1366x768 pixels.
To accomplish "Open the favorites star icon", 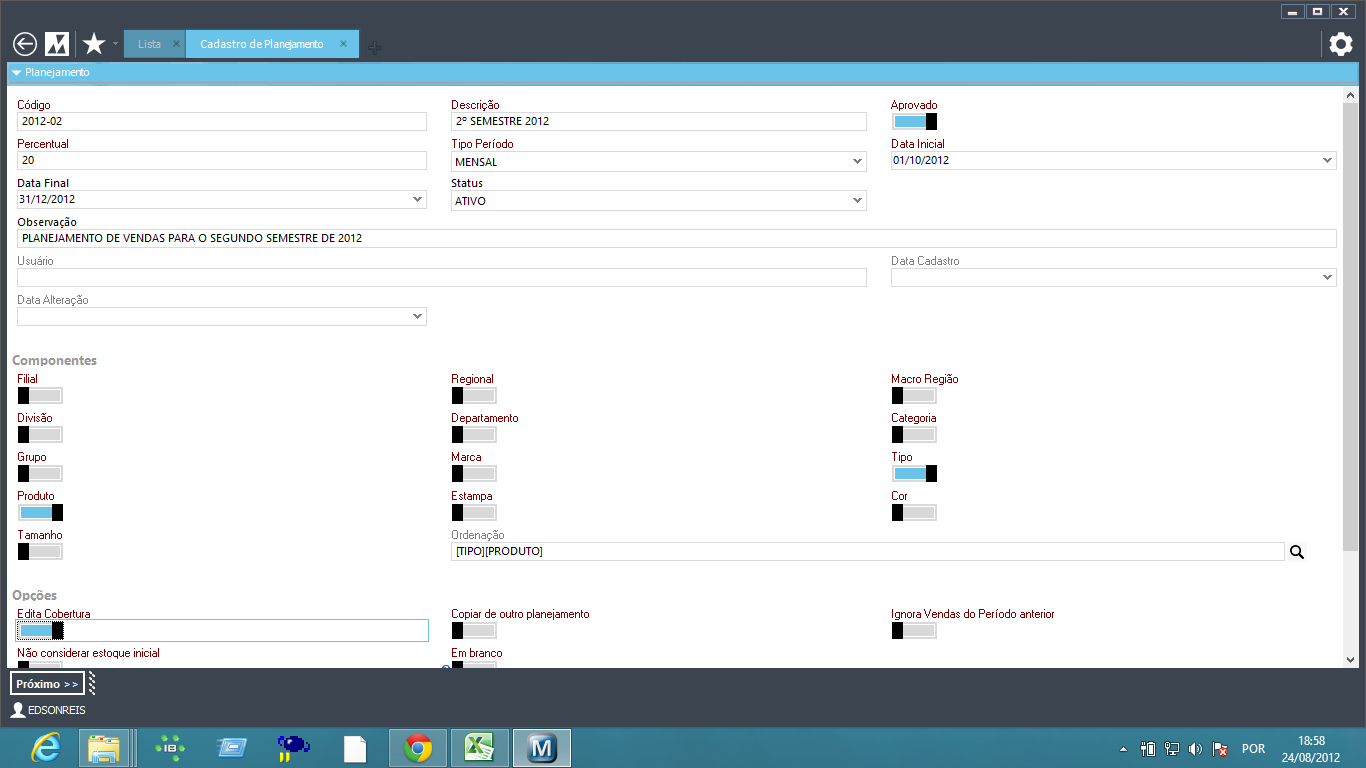I will [x=94, y=44].
